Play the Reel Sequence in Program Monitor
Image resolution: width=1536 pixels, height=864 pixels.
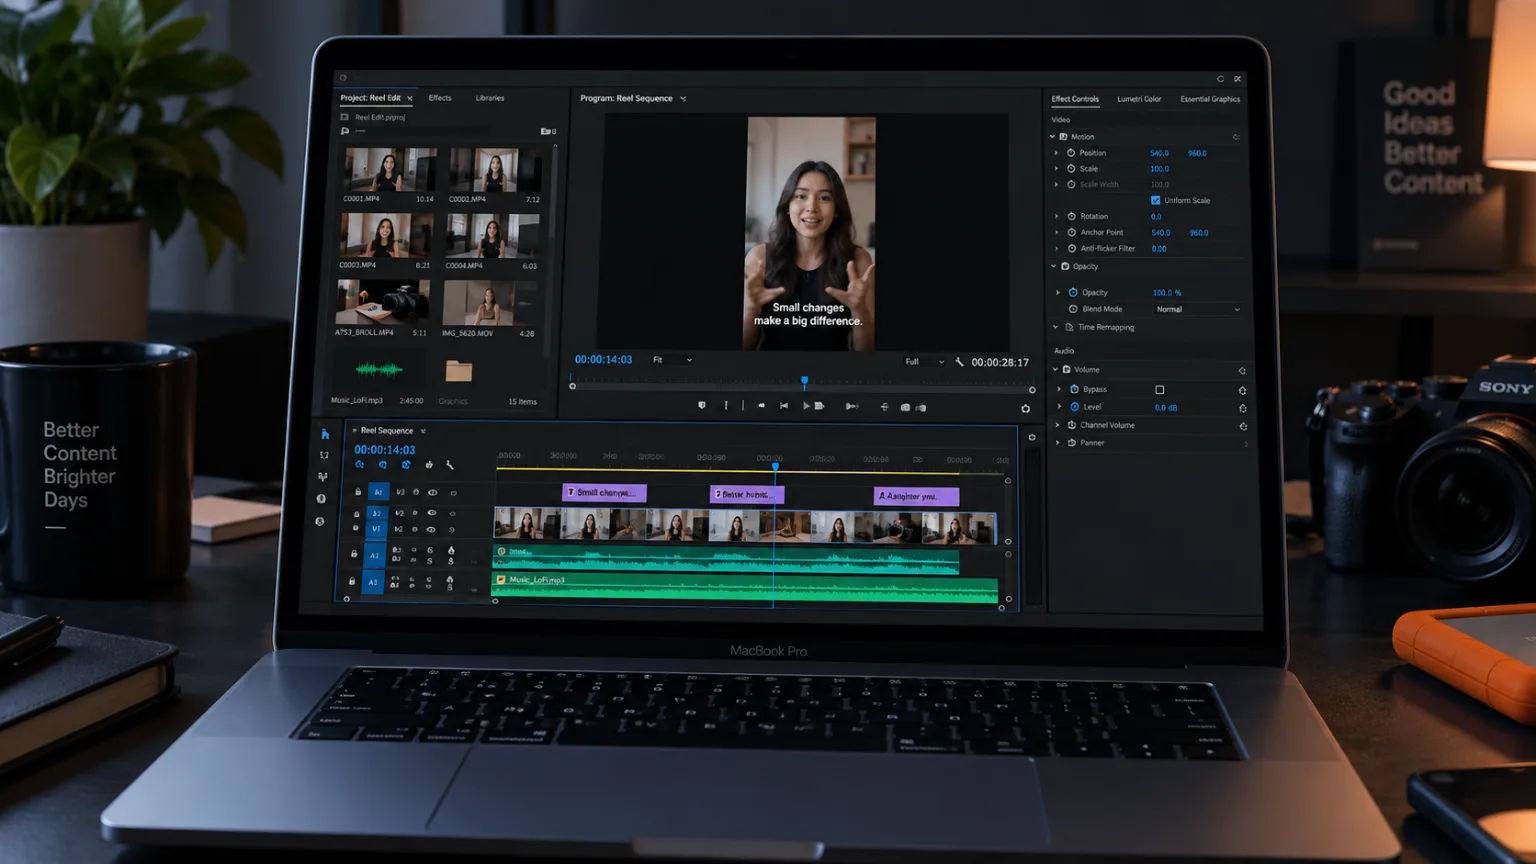coord(806,406)
